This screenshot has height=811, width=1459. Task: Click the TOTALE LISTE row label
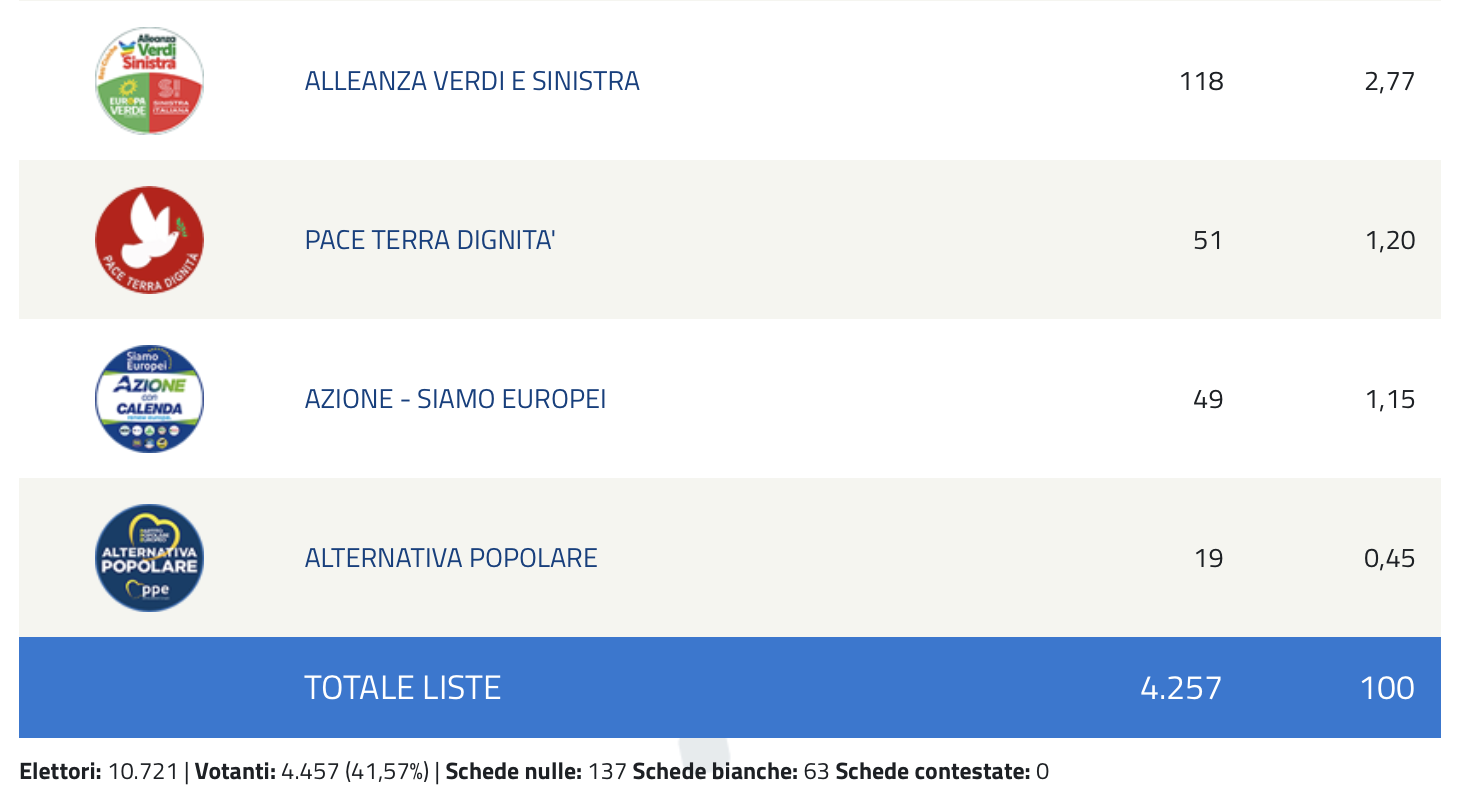(x=402, y=688)
